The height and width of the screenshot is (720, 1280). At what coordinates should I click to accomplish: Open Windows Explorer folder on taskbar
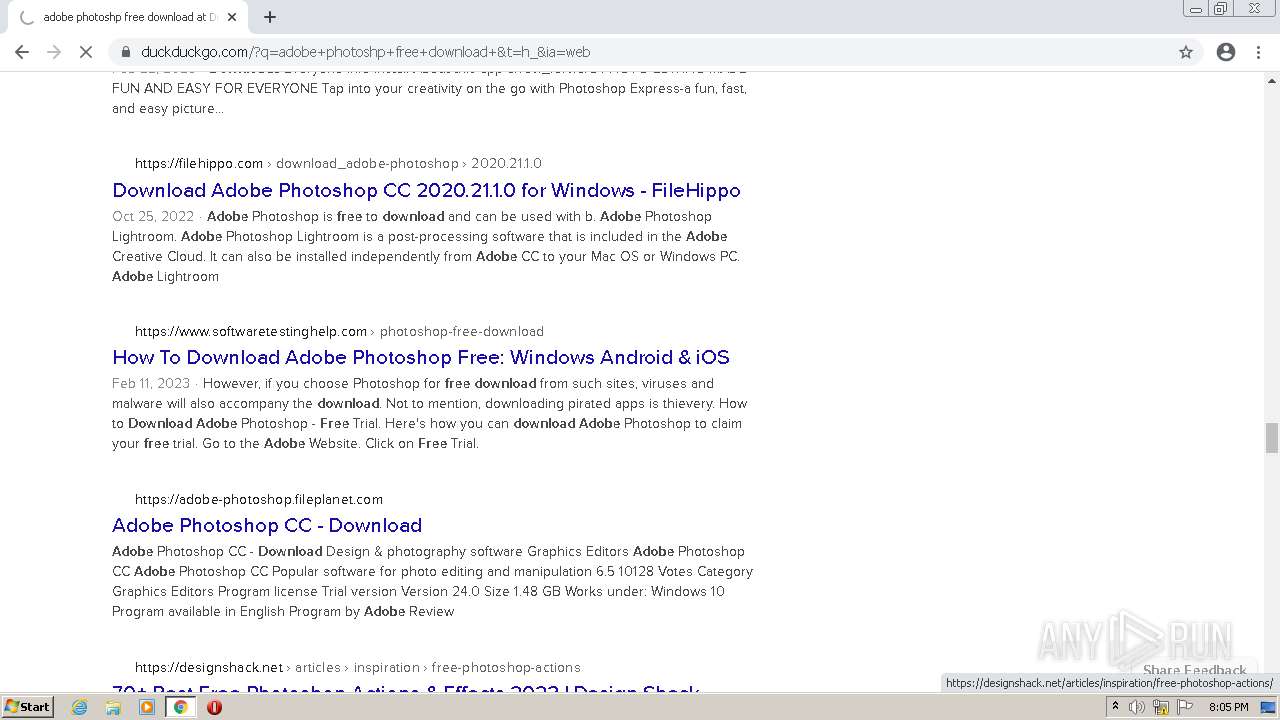pyautogui.click(x=113, y=707)
